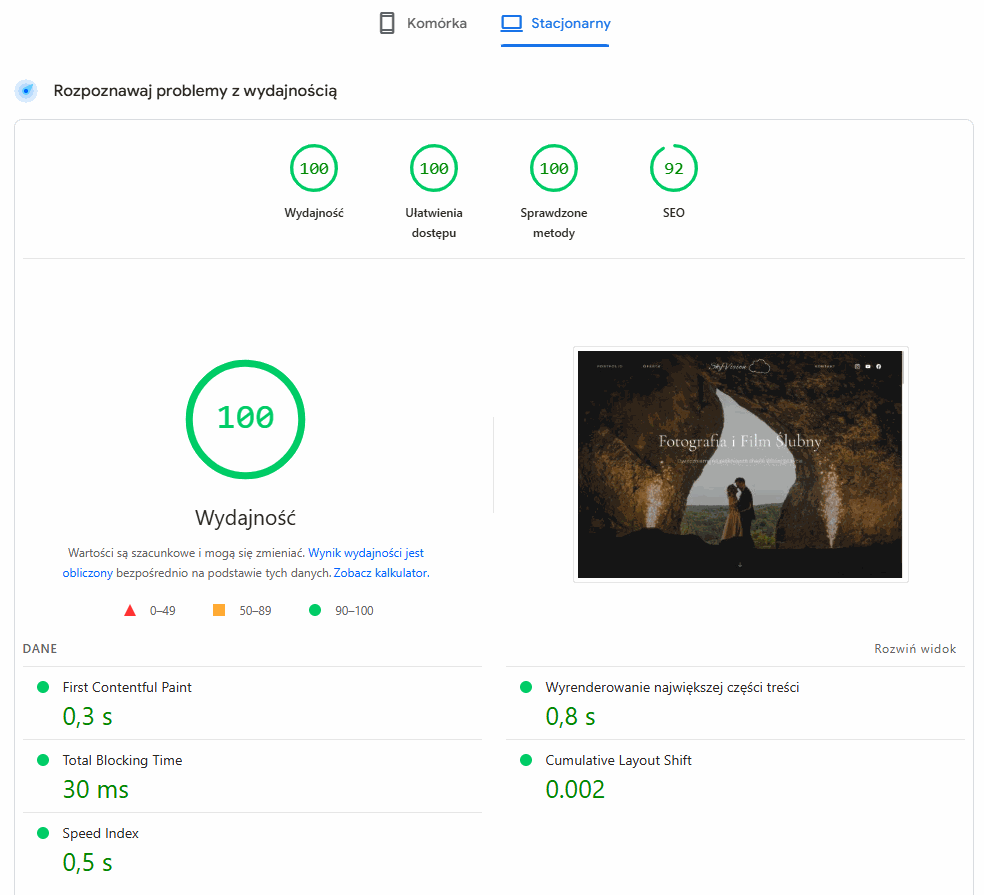This screenshot has width=984, height=895.
Task: Click the Wydajność label under first gauge
Action: click(x=314, y=213)
